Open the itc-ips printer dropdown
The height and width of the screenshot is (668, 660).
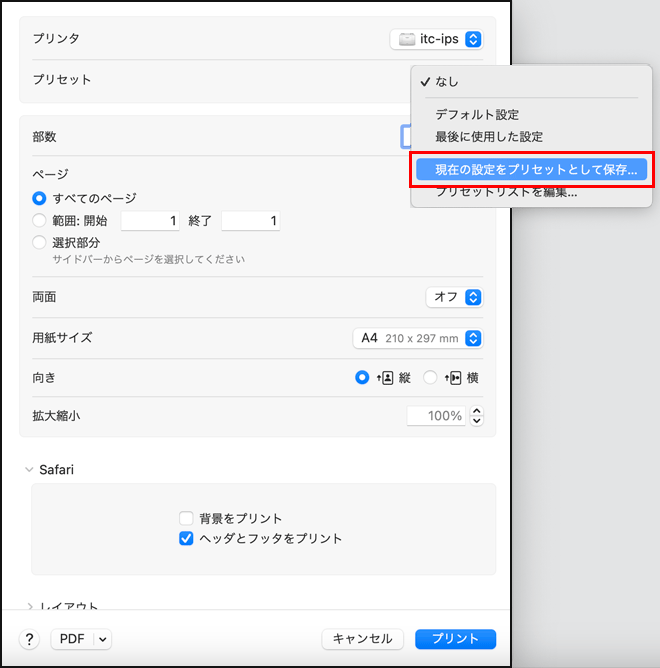coord(437,39)
